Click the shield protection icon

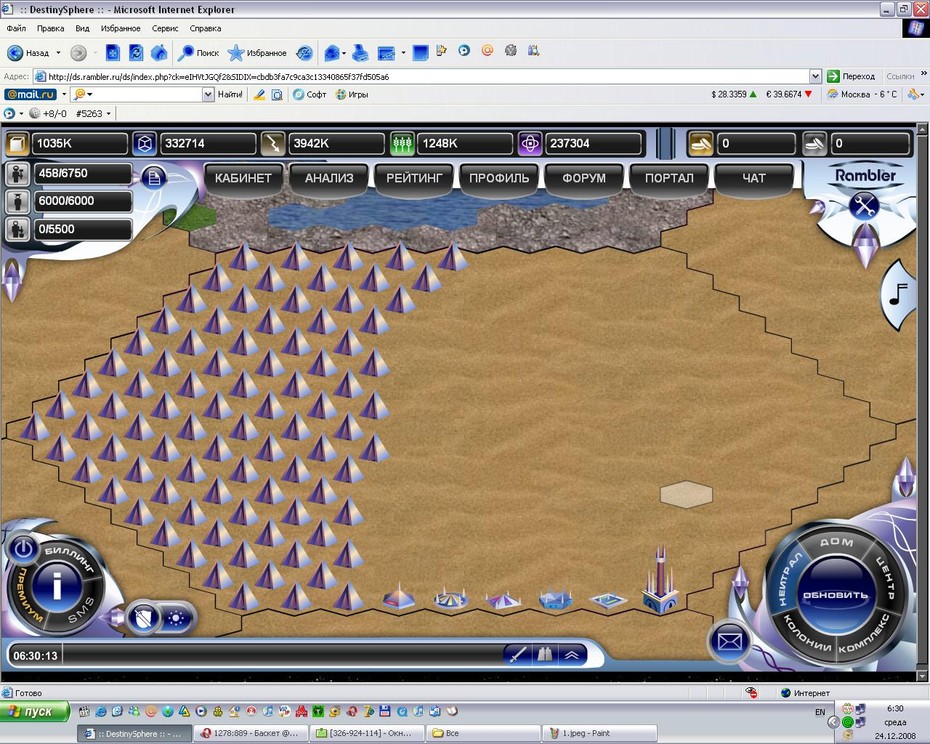click(144, 618)
